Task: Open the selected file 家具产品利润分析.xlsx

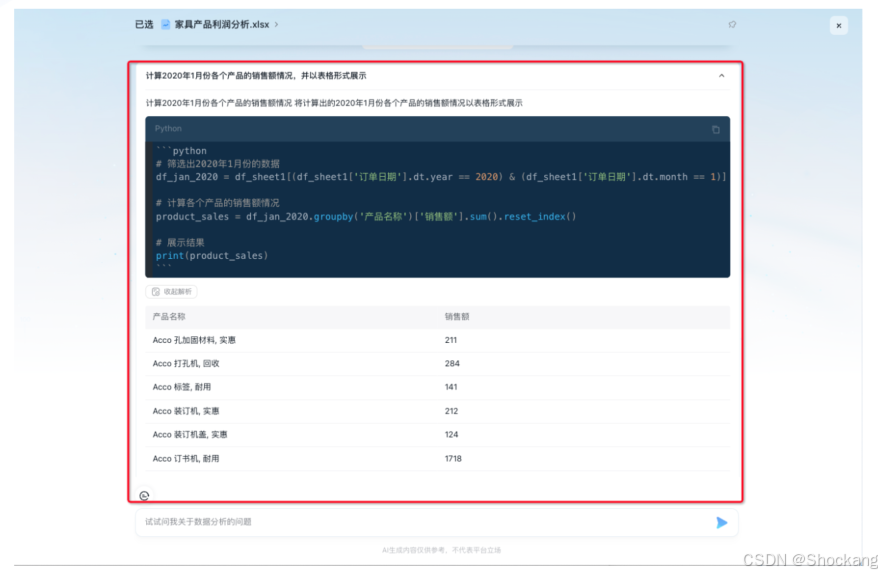Action: (x=222, y=24)
